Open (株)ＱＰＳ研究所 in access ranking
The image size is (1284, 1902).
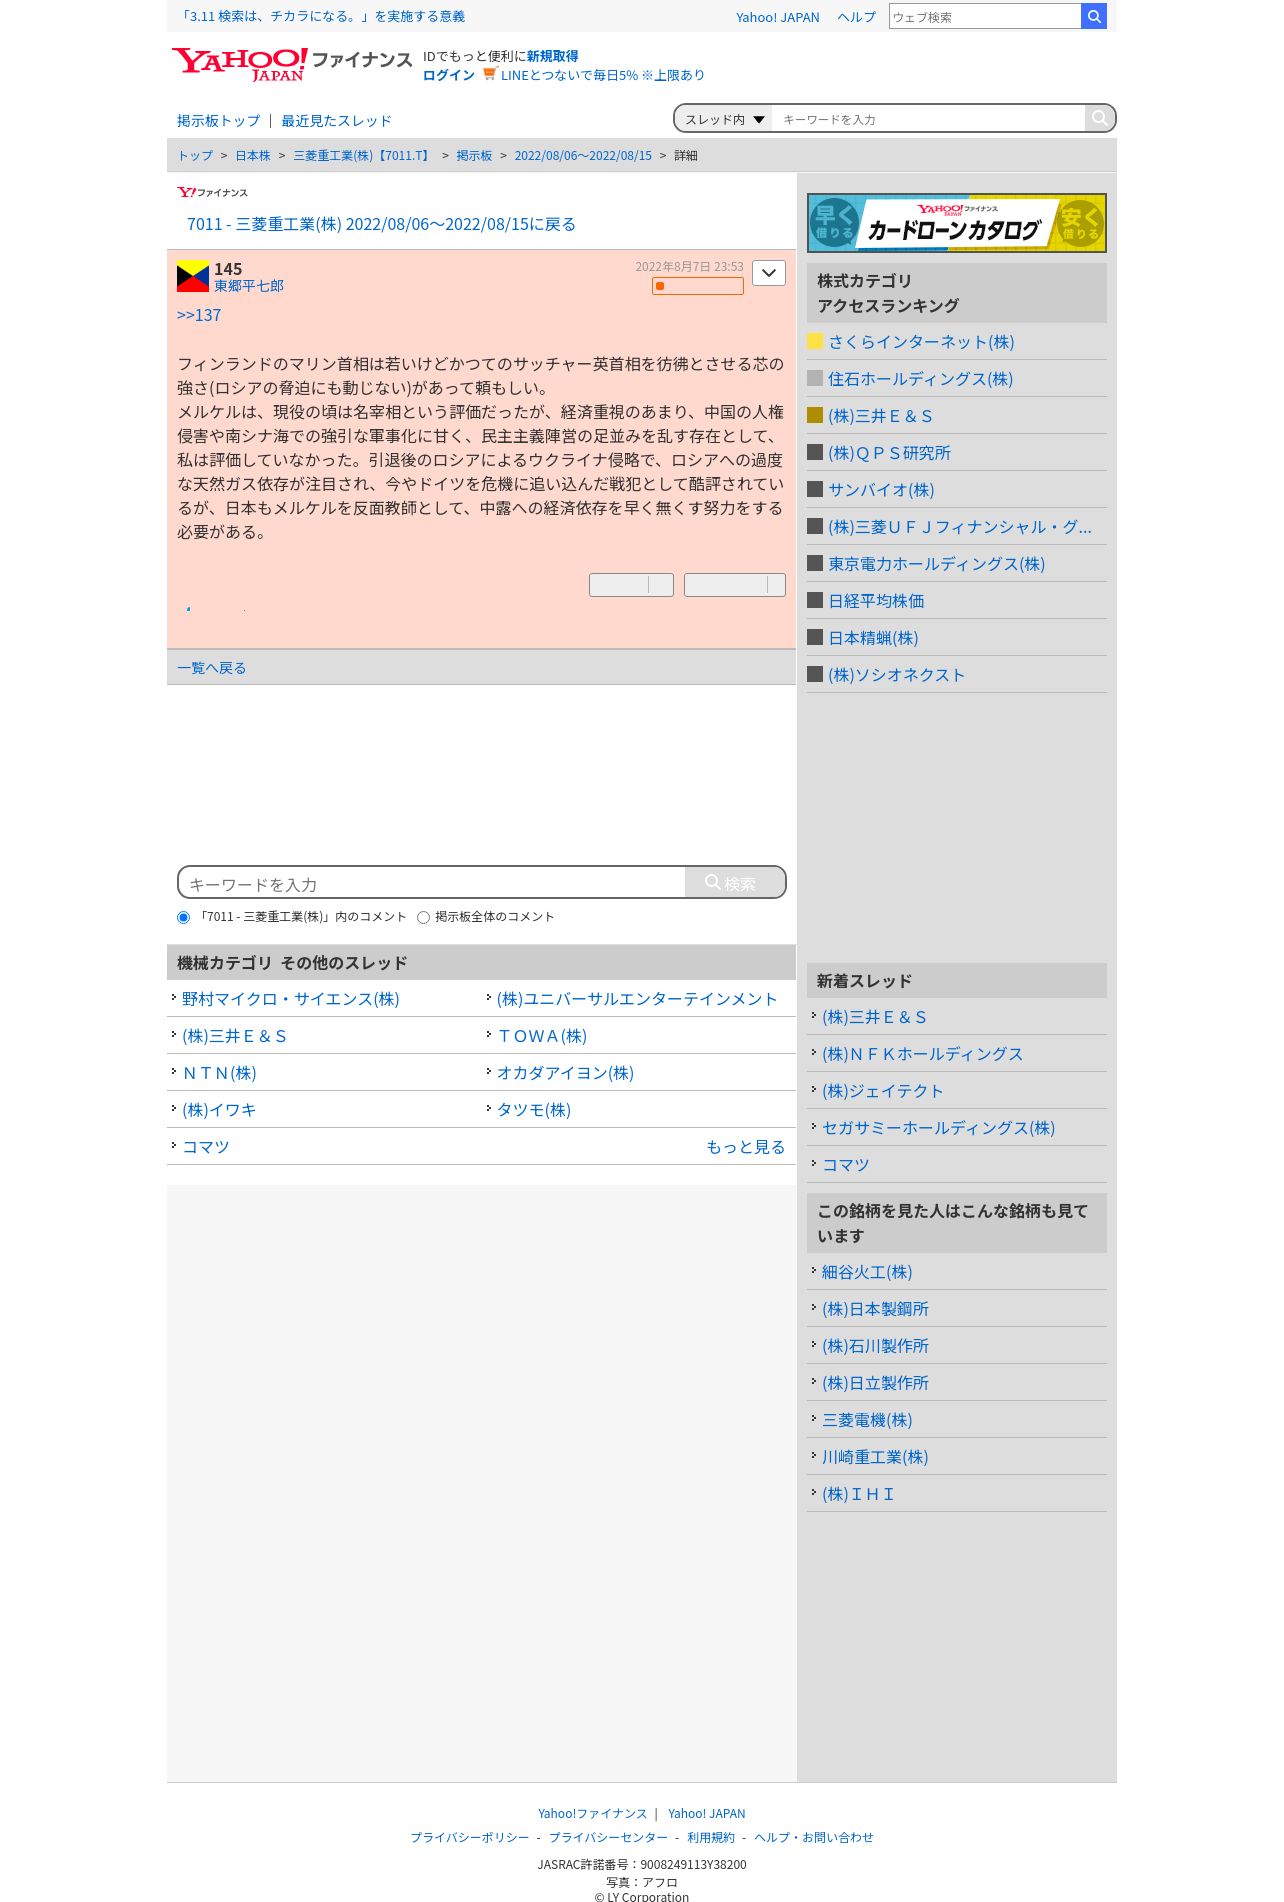[x=889, y=453]
